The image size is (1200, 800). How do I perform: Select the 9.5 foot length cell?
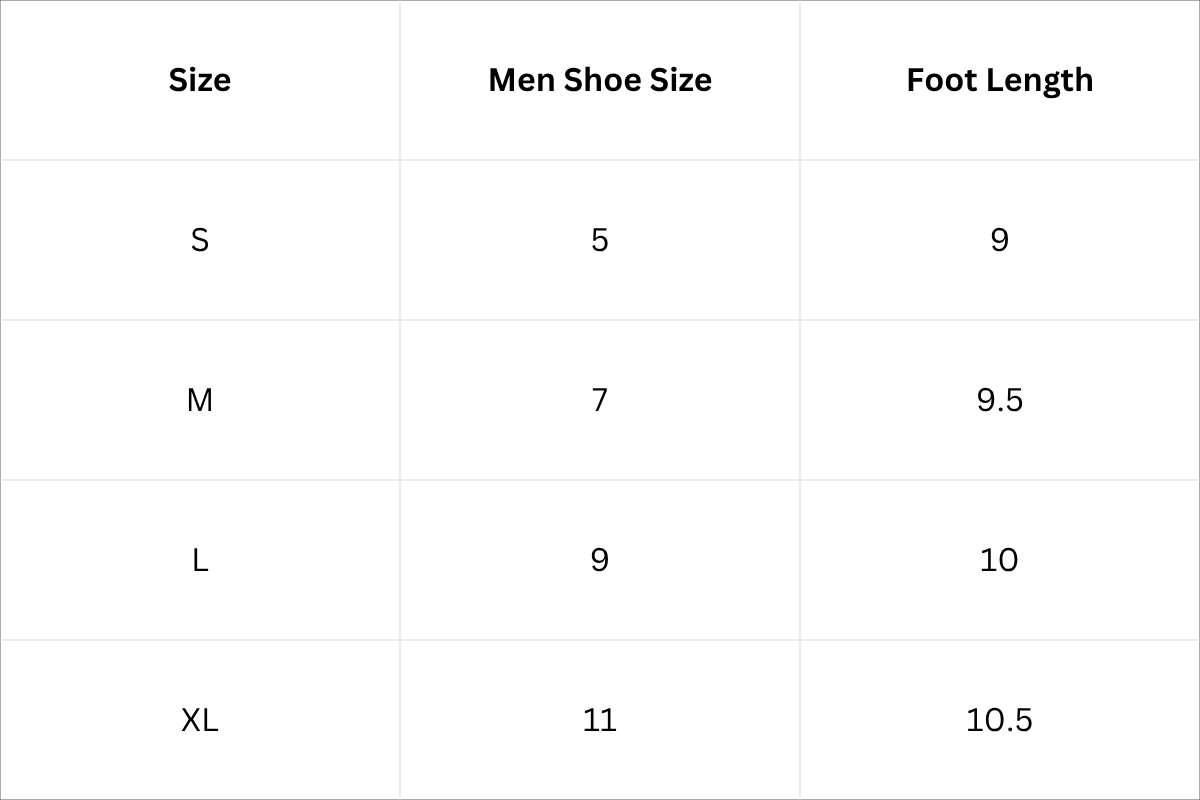[1000, 400]
